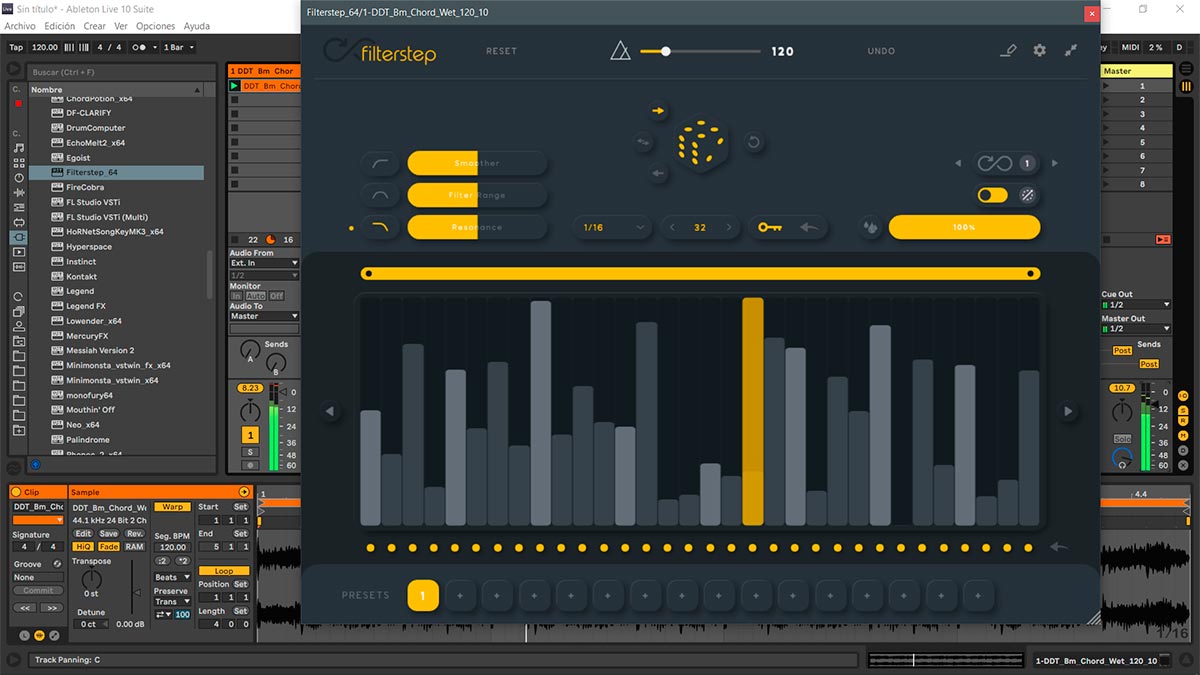
Task: Select the Smoother curve shape icon
Action: coord(381,163)
